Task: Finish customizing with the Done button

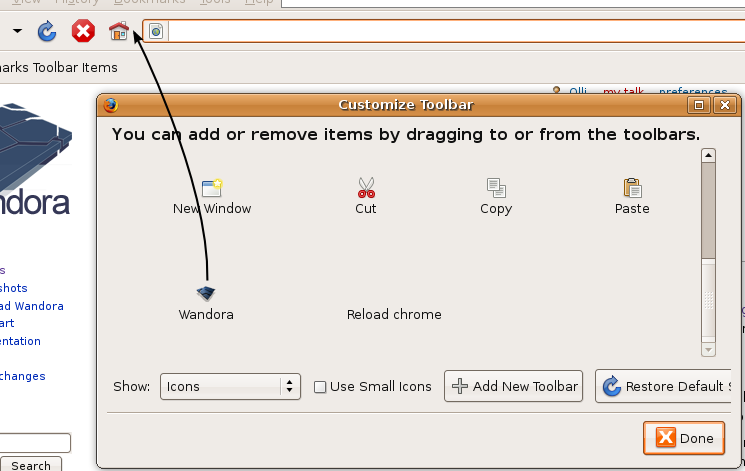Action: pos(684,438)
